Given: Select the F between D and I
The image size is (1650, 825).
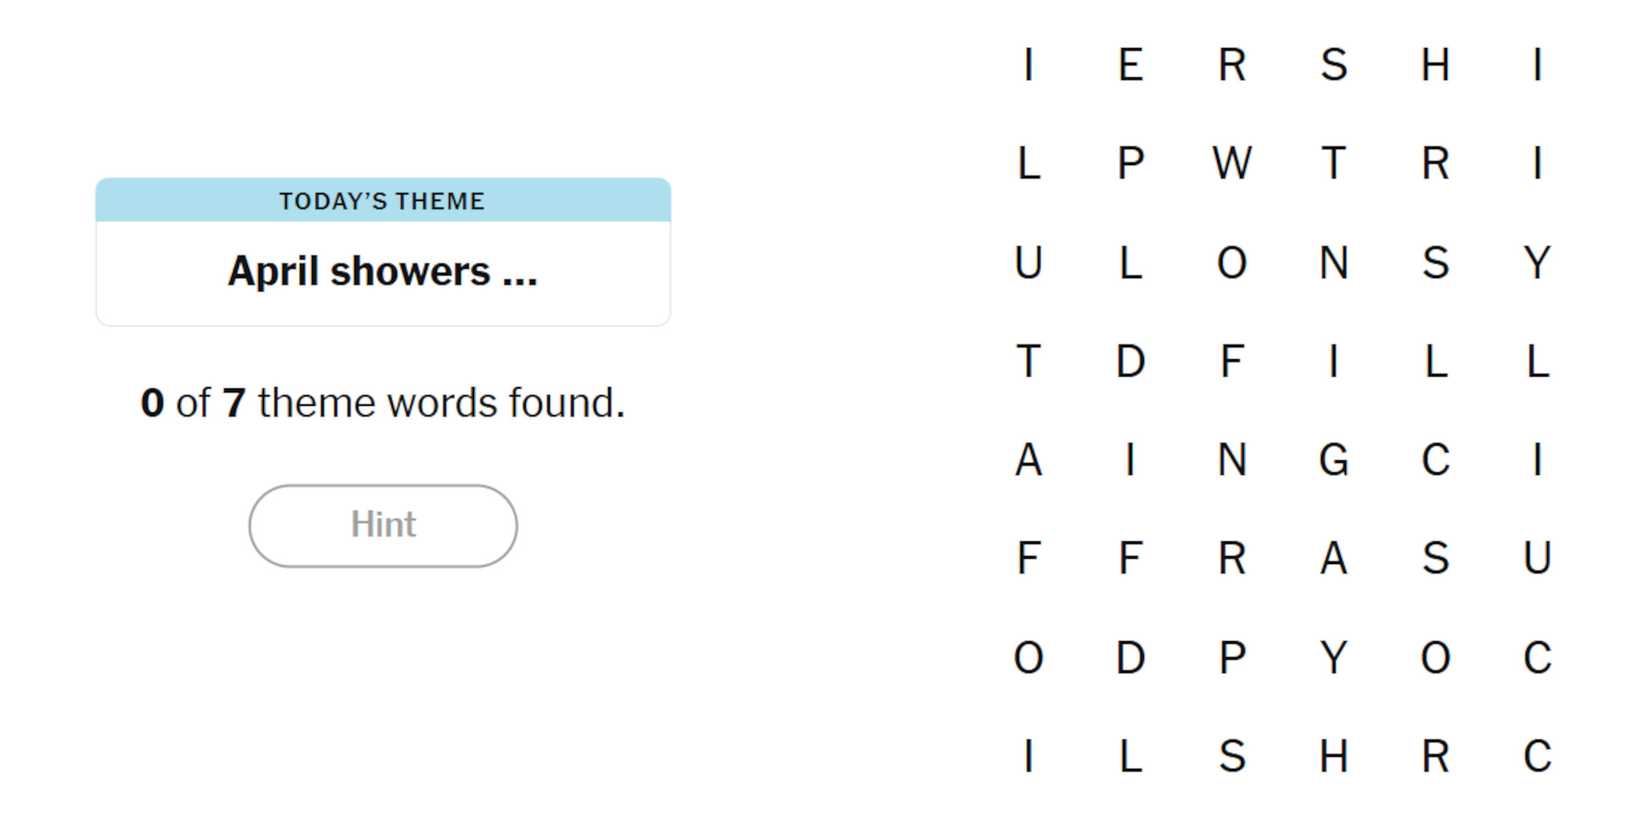Looking at the screenshot, I should tap(1232, 362).
